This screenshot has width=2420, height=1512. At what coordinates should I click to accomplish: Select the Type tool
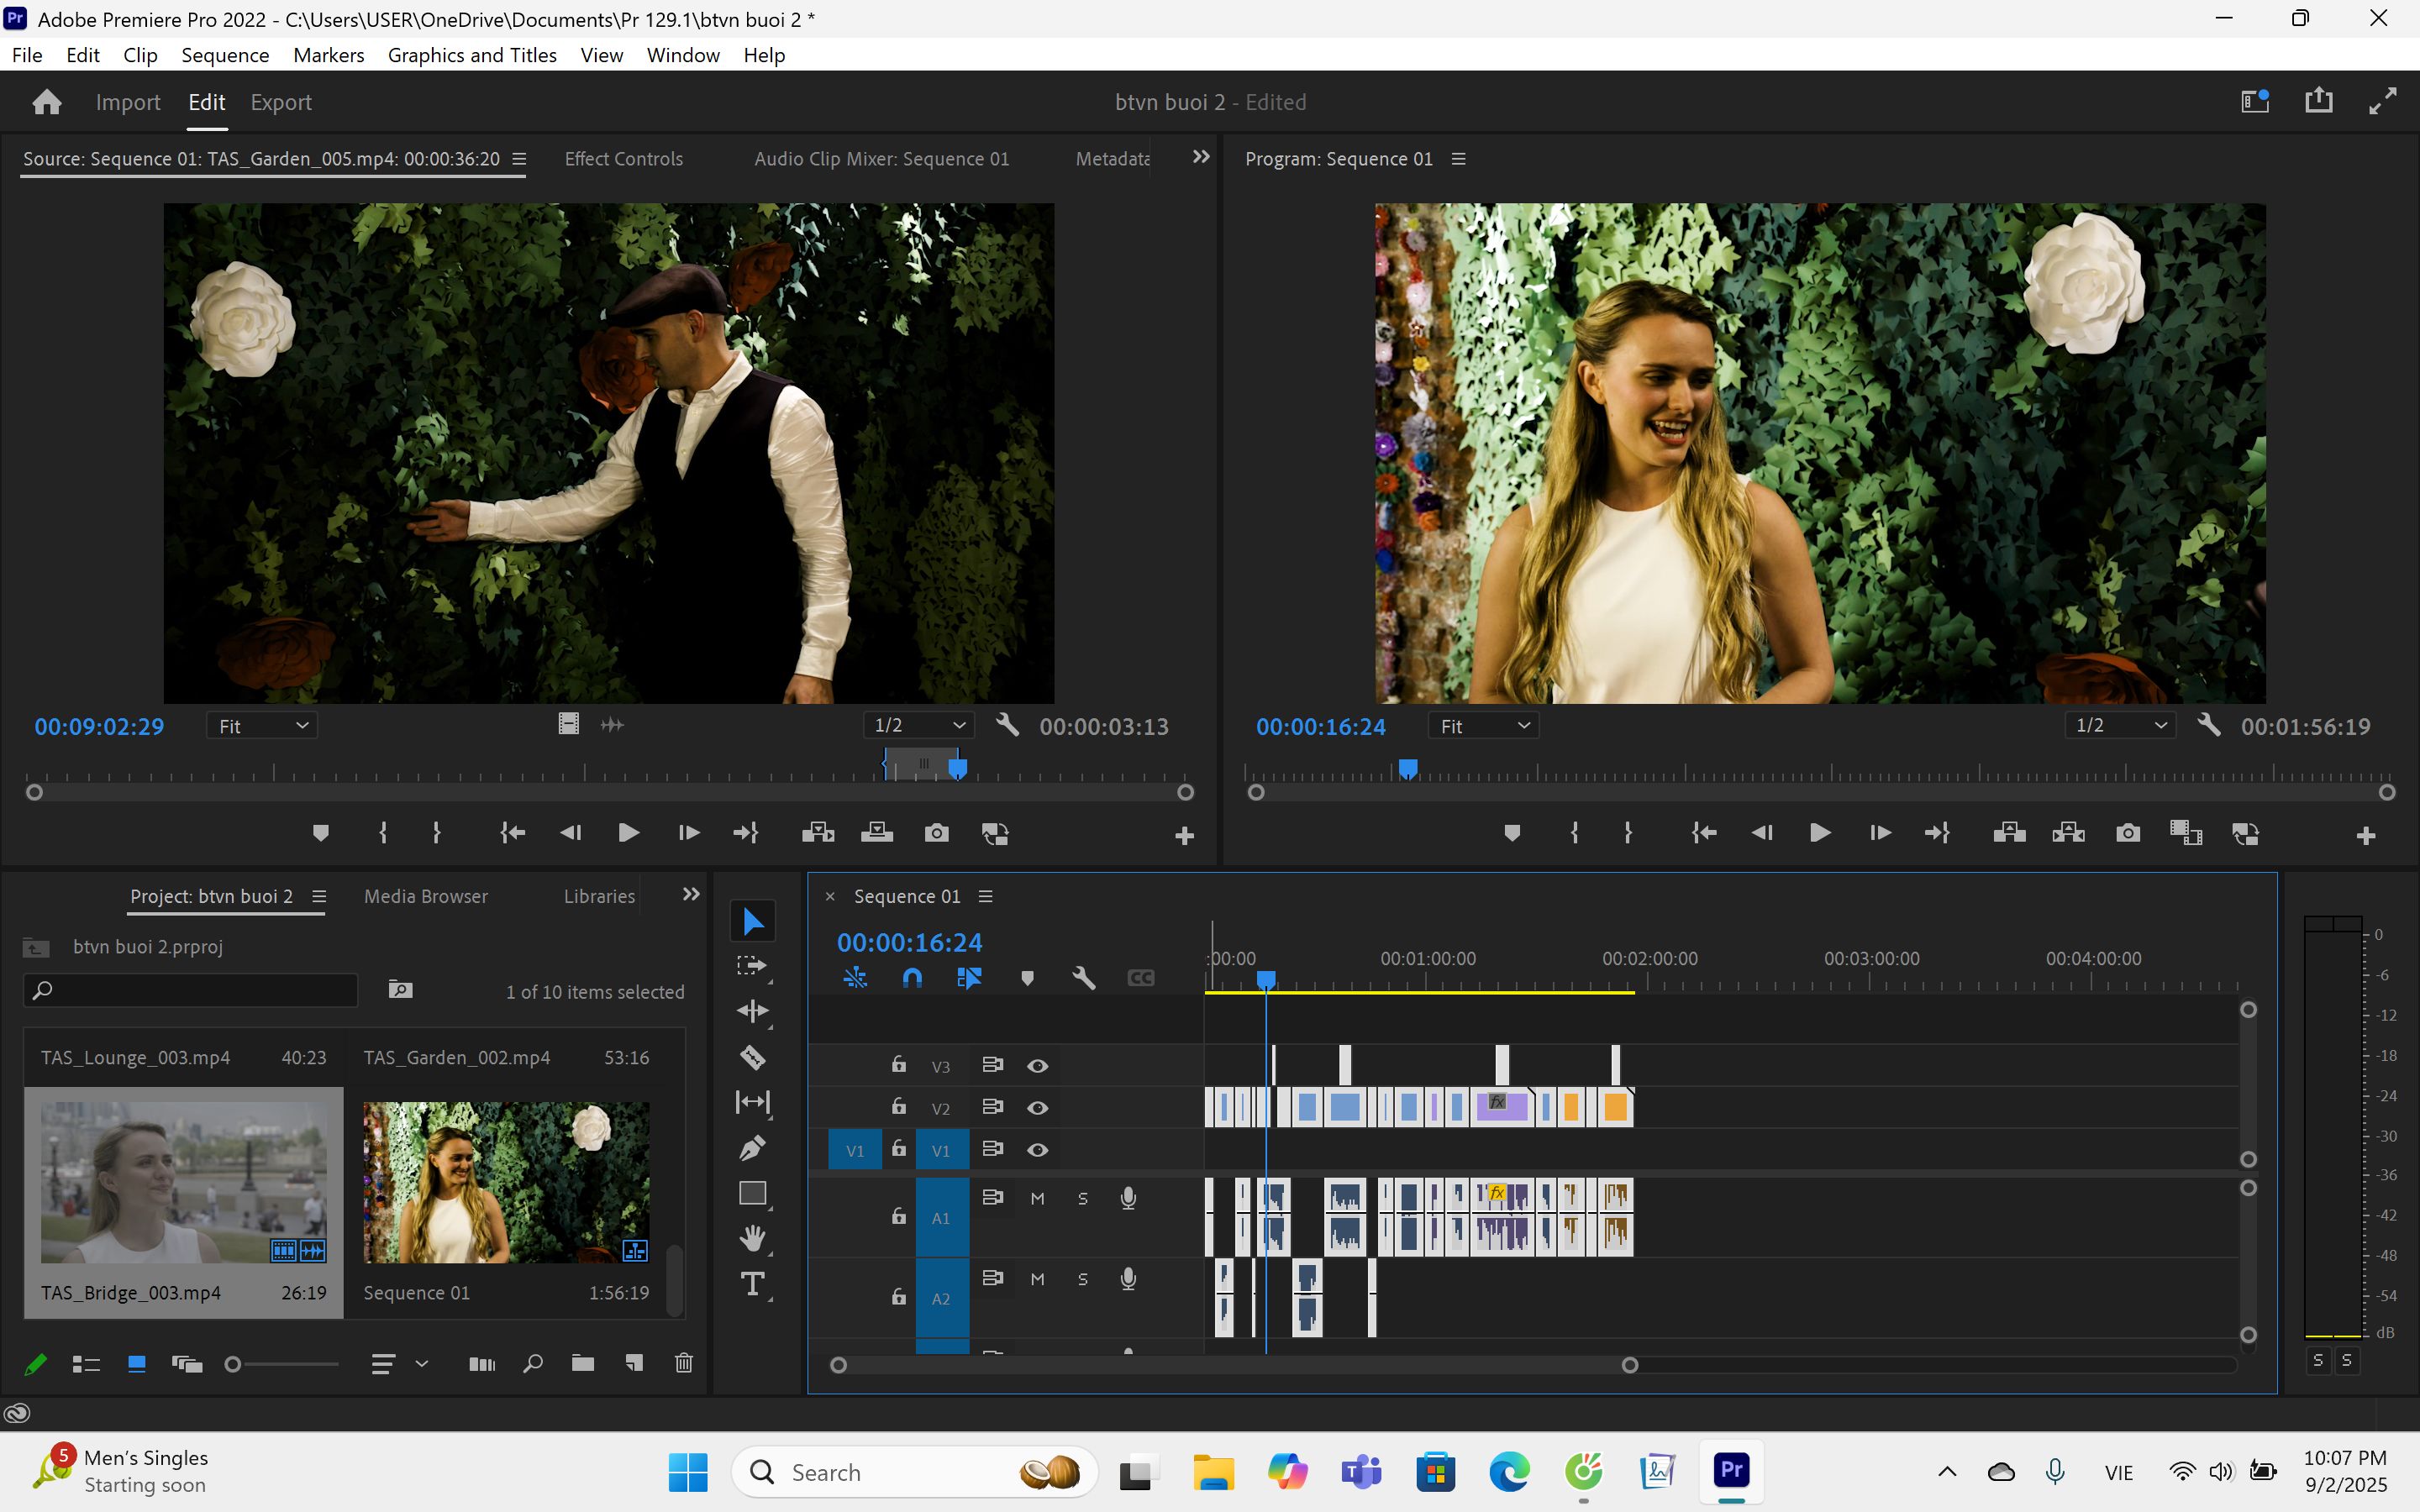point(752,1284)
